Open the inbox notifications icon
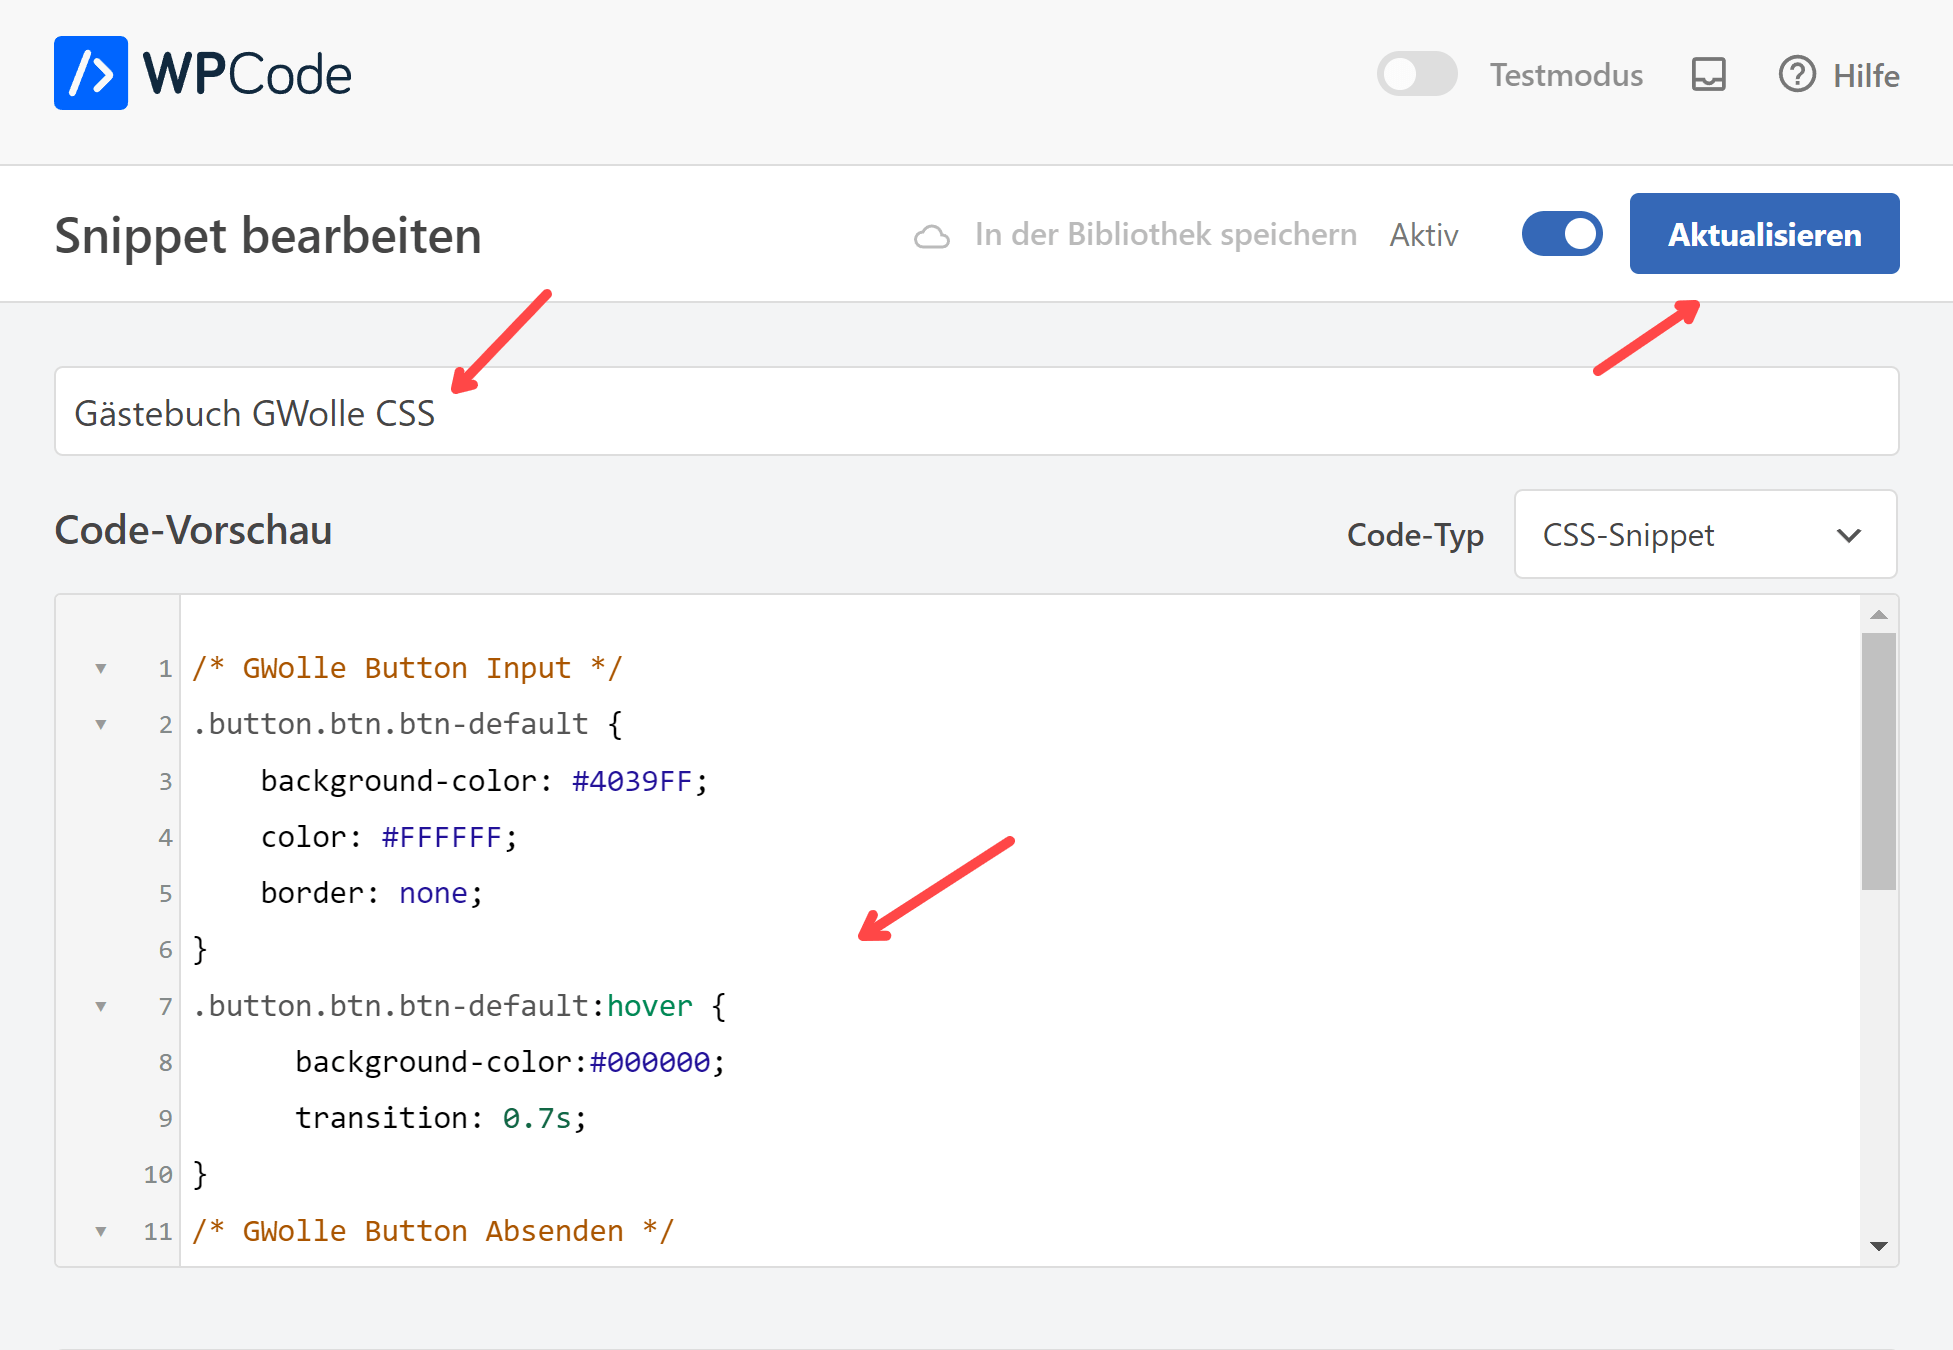The height and width of the screenshot is (1350, 1953). point(1708,74)
